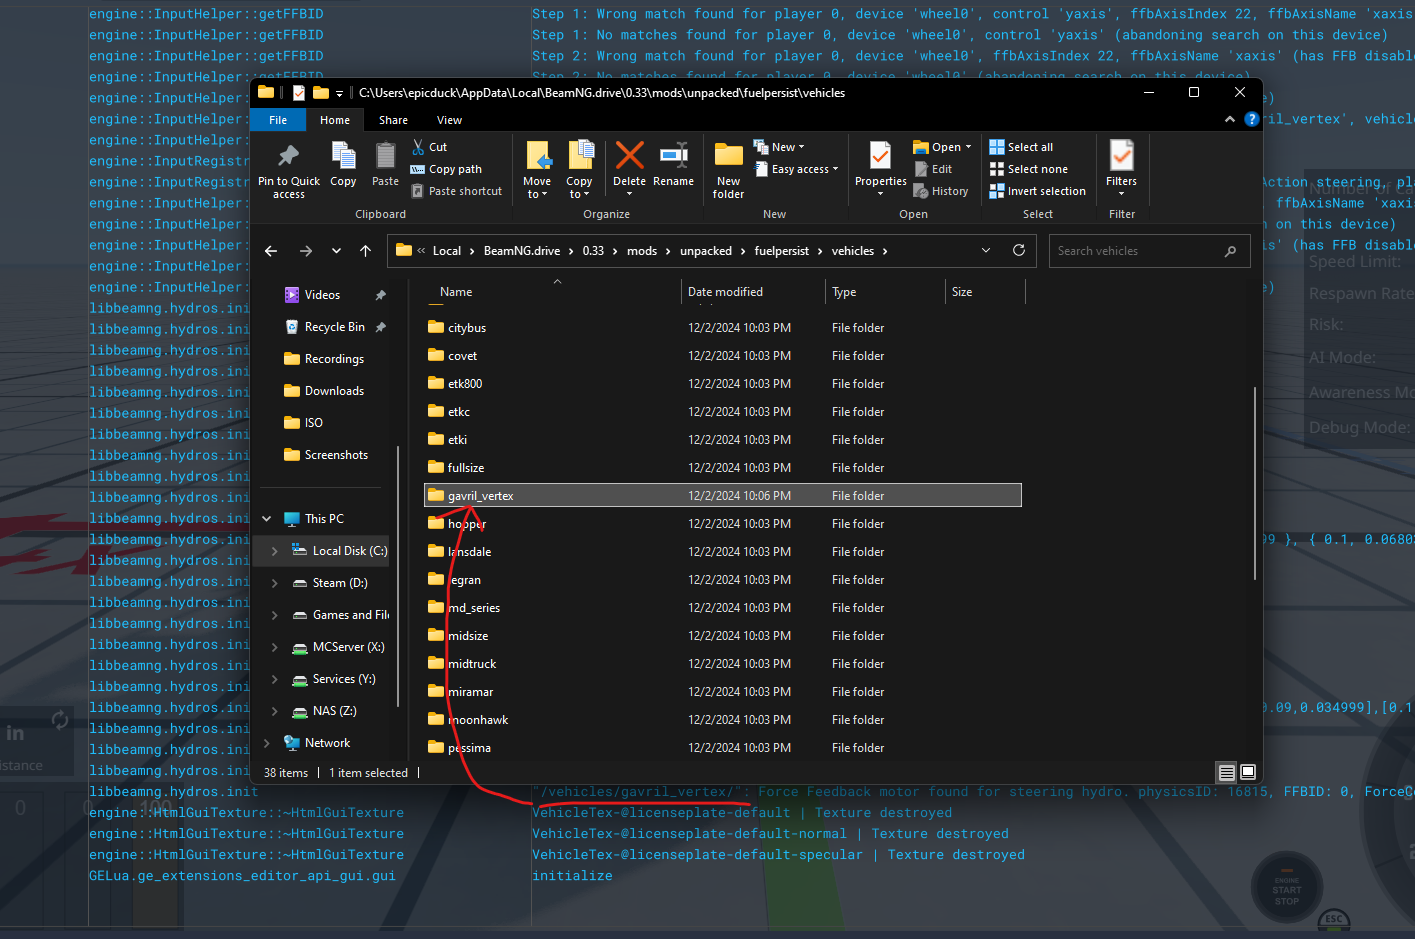The width and height of the screenshot is (1415, 939).
Task: Create a New folder from the ribbon
Action: pos(728,170)
